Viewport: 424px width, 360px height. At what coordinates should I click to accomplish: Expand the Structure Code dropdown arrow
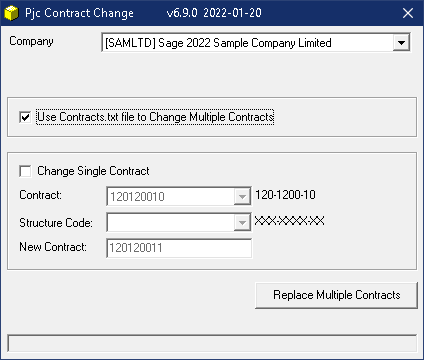point(242,222)
